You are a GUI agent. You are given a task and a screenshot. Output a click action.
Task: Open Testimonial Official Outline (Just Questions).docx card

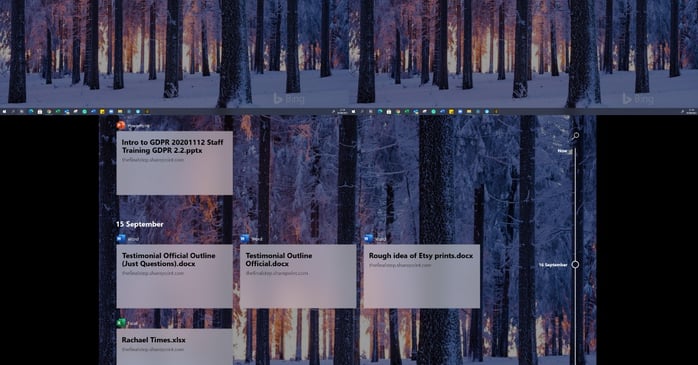tap(174, 276)
